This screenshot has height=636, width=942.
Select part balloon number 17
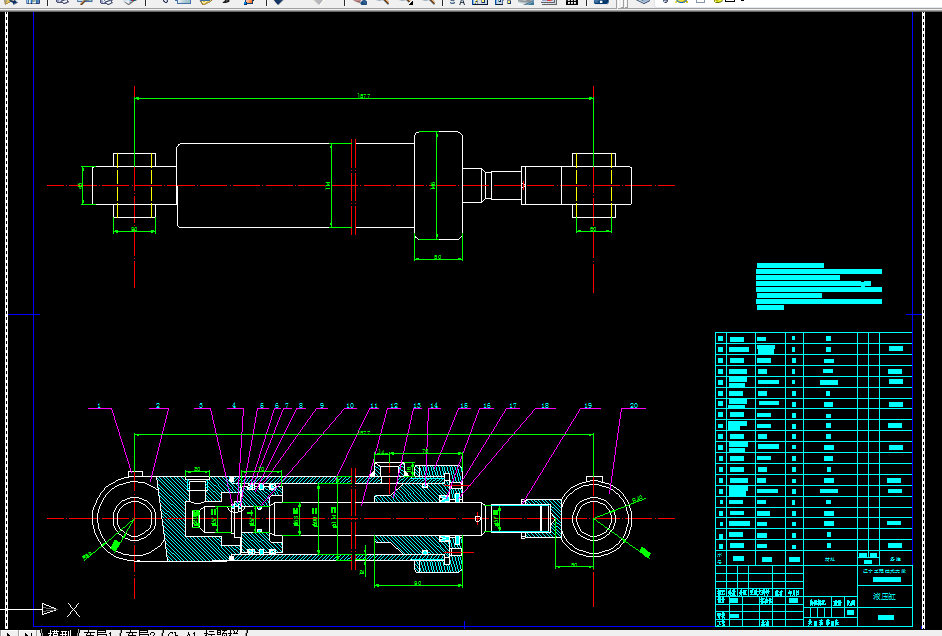[x=513, y=406]
